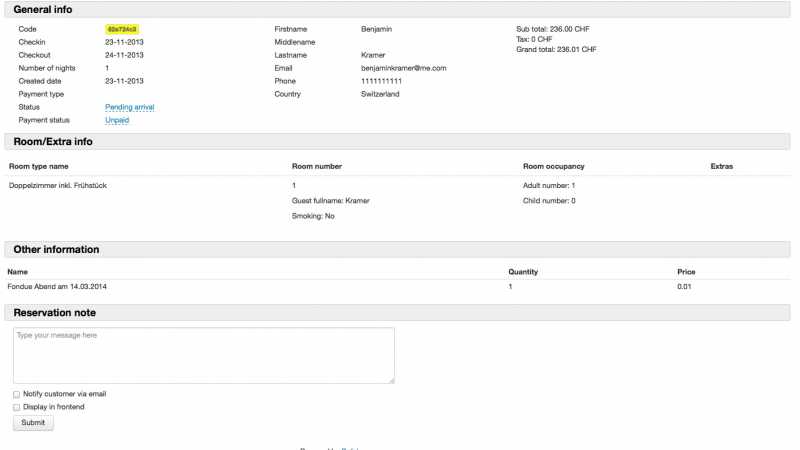The width and height of the screenshot is (800, 450).
Task: Click the Other information section header
Action: click(56, 249)
